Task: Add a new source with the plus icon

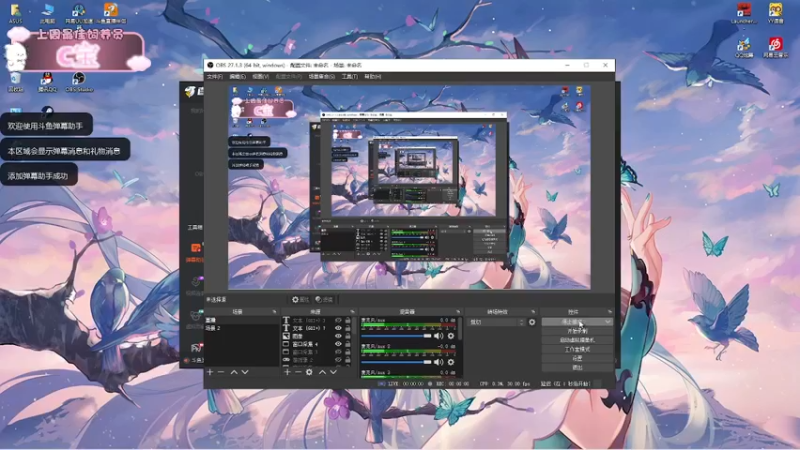Action: pyautogui.click(x=287, y=372)
